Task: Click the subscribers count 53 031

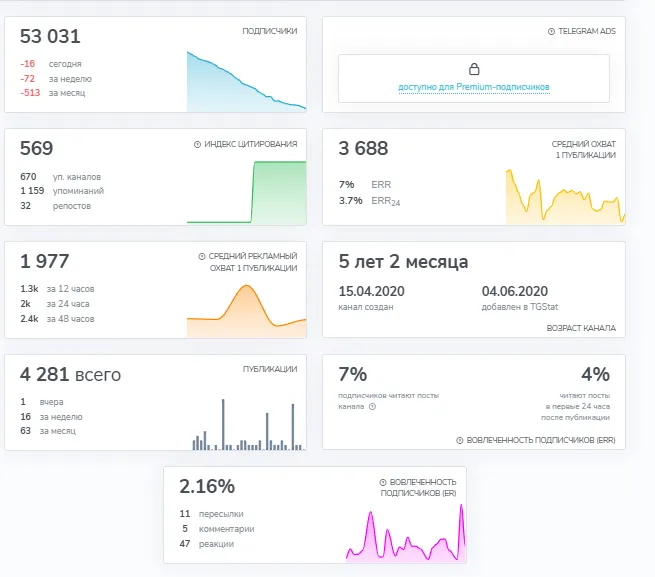Action: pos(50,36)
